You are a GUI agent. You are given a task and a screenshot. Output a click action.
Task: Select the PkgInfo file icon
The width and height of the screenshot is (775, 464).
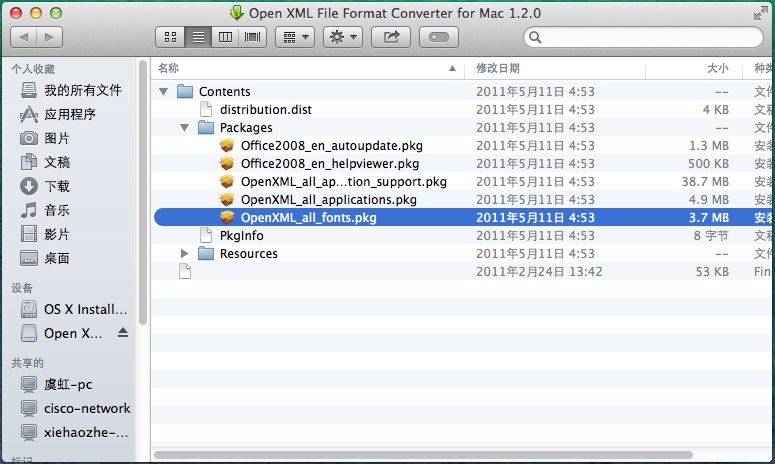(x=206, y=236)
